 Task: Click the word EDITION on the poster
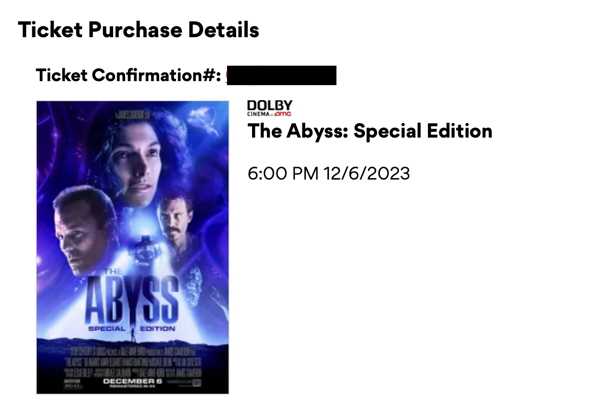(x=158, y=329)
